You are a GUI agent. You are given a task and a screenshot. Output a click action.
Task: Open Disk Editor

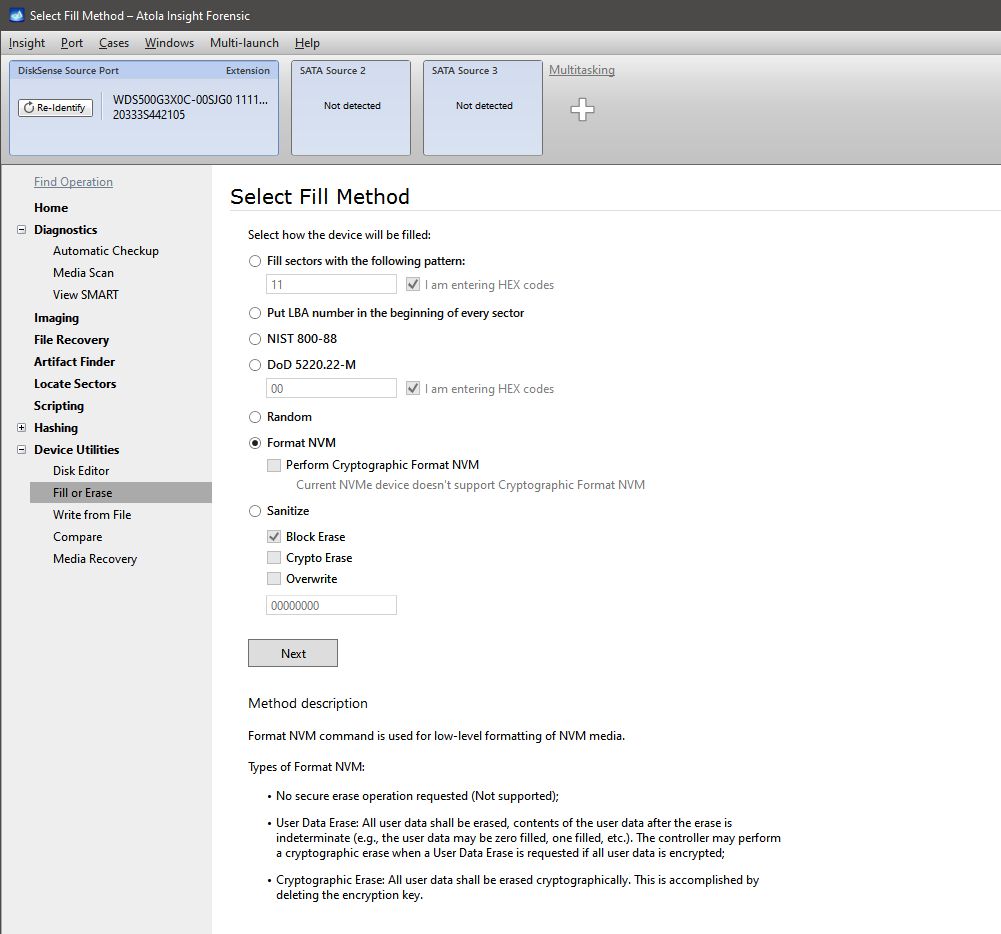pos(81,471)
